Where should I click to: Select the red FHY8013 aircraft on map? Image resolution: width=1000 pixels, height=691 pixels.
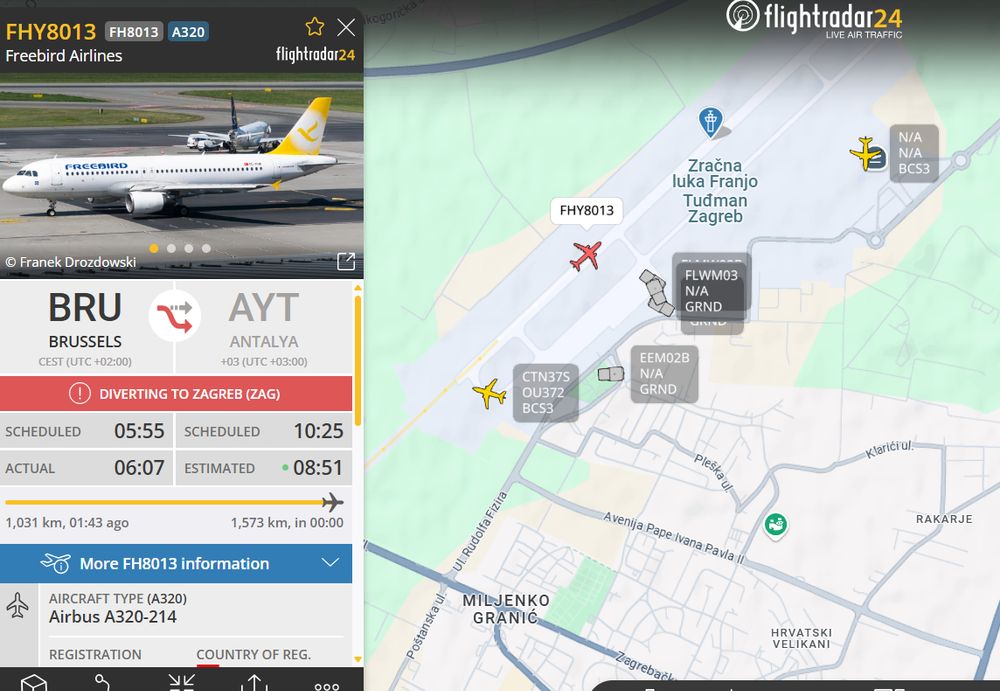[x=585, y=256]
